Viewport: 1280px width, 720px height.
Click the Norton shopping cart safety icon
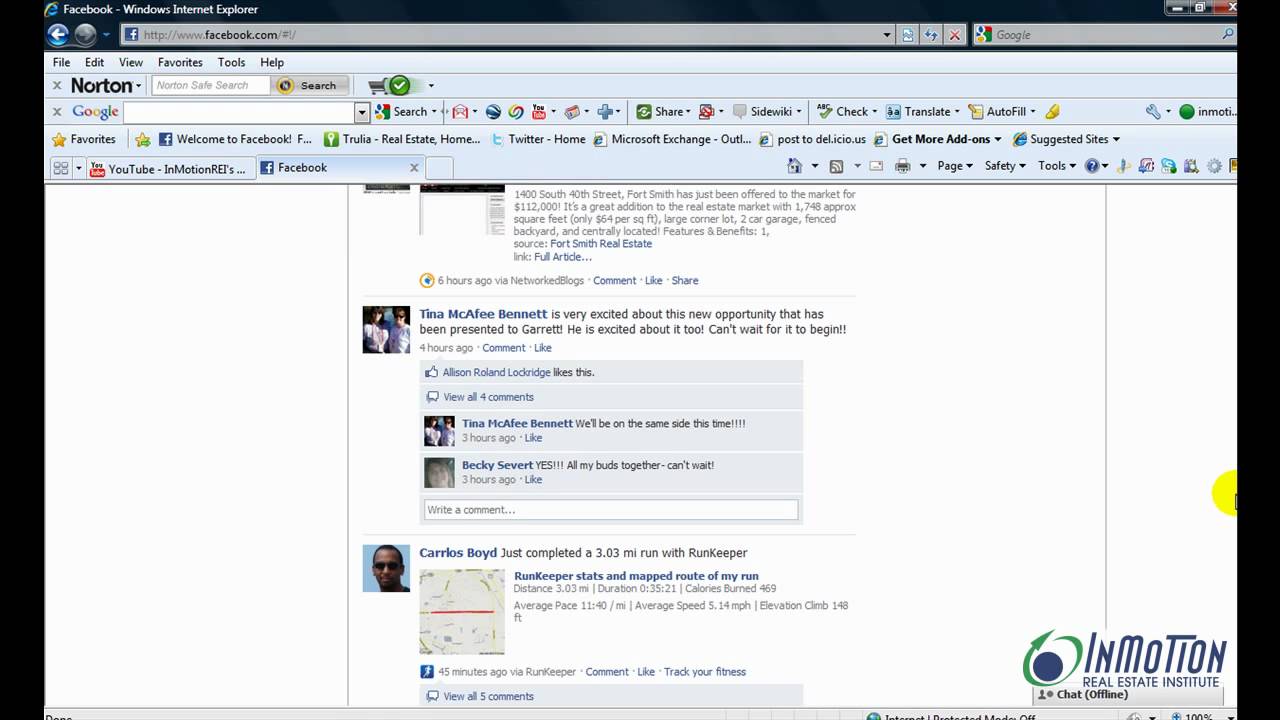[x=390, y=86]
